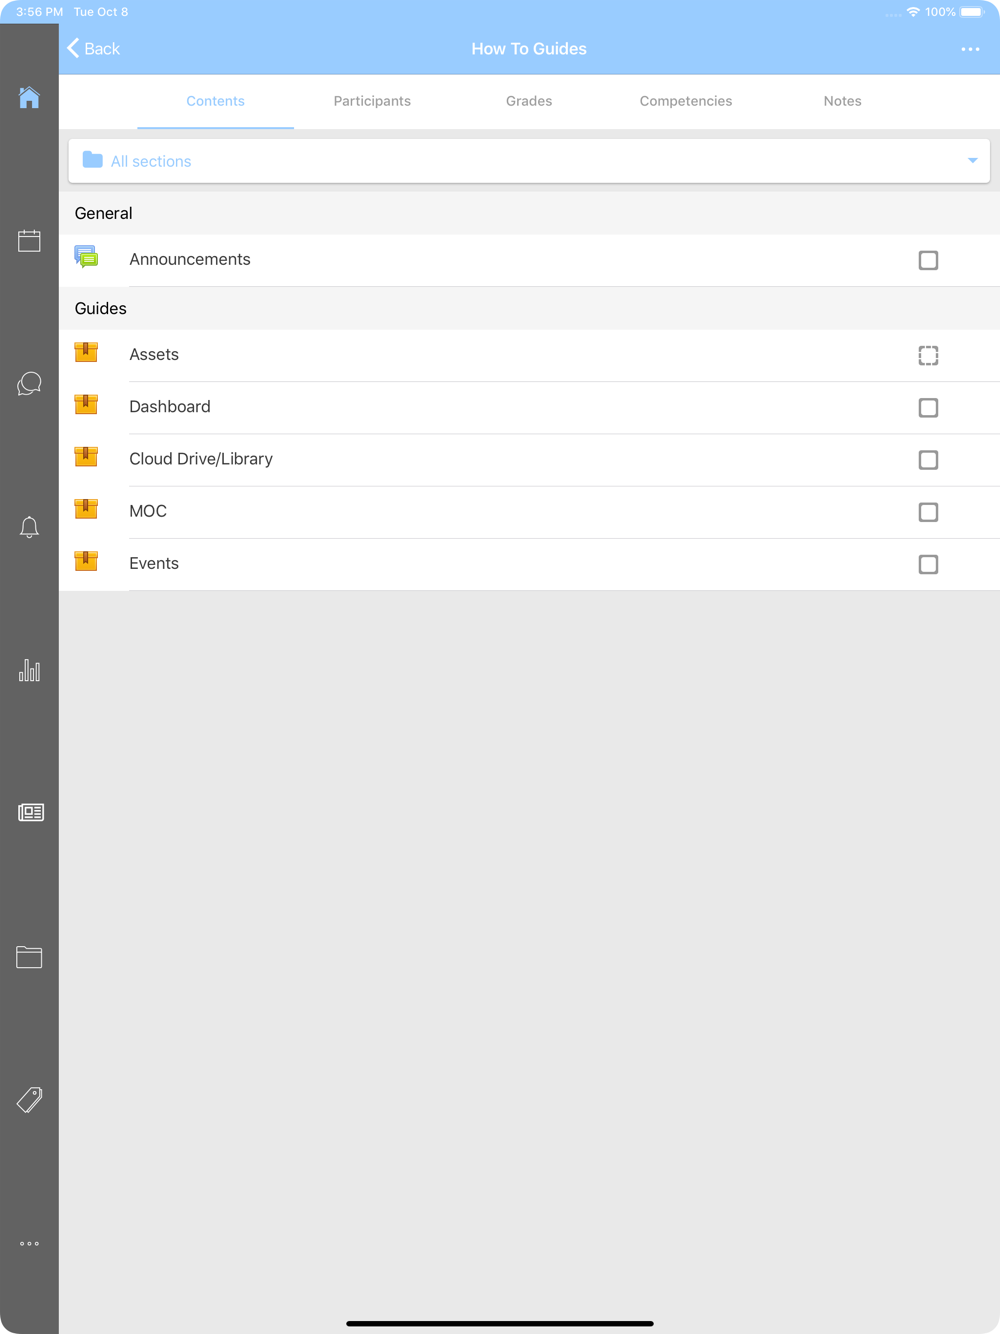Image resolution: width=1000 pixels, height=1334 pixels.
Task: Switch to the Participants tab
Action: pyautogui.click(x=372, y=101)
